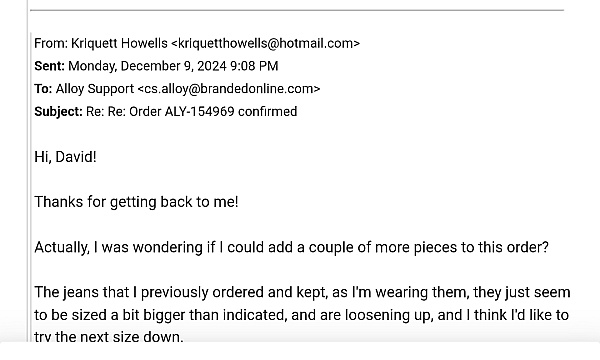Click the line try the next size down
Screen dimensions: 600x360
(109, 337)
